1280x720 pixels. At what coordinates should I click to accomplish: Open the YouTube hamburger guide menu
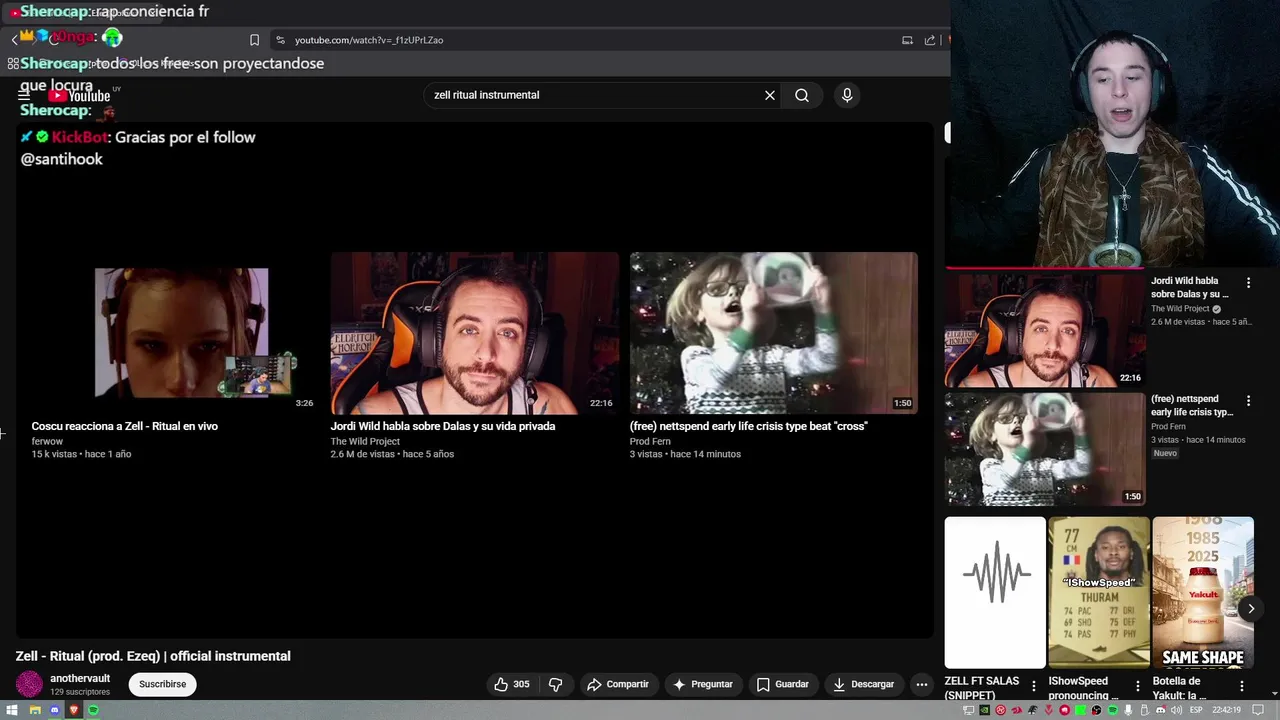[x=24, y=96]
